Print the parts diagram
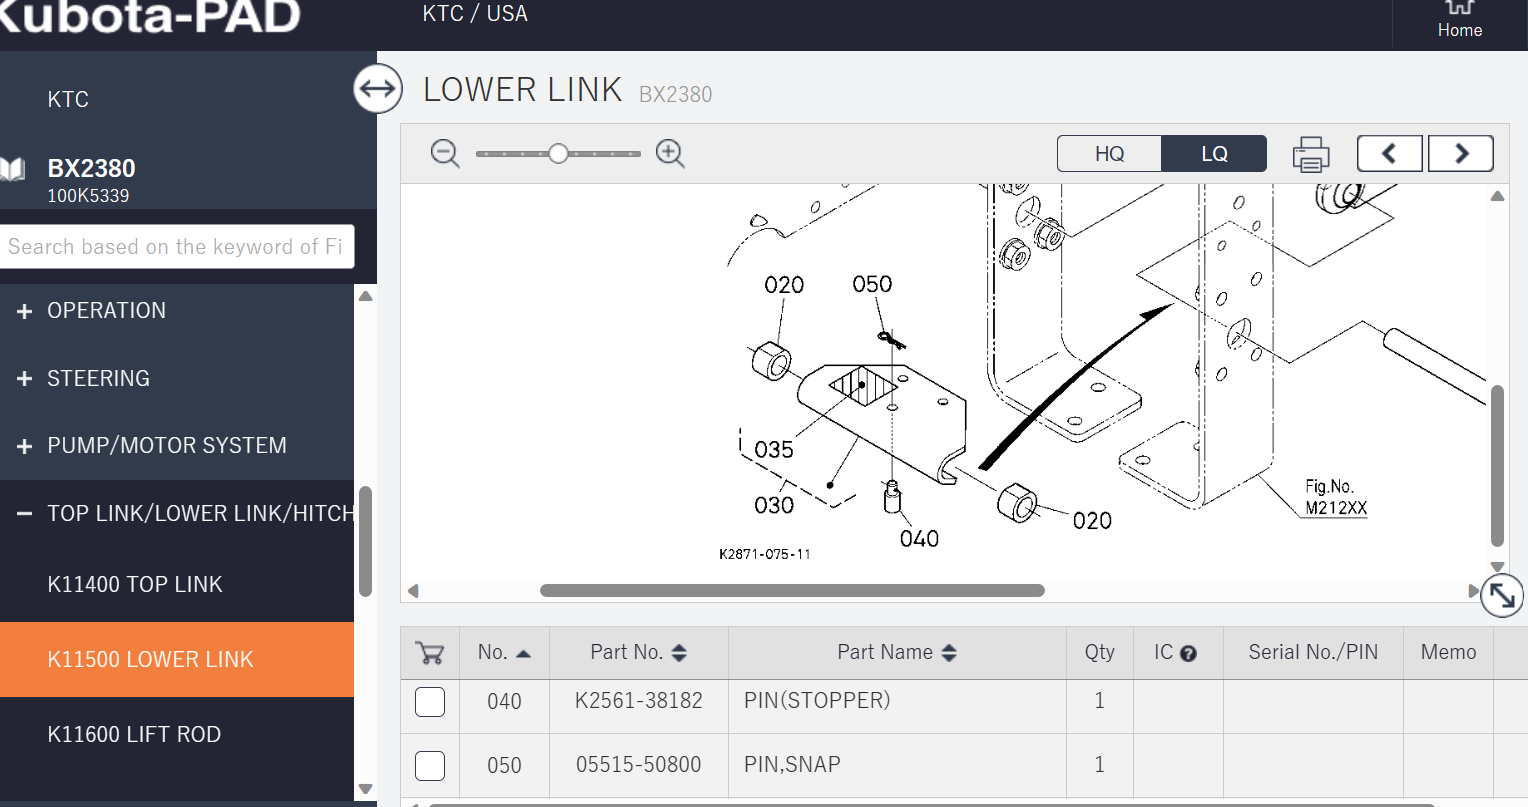Screen dimensions: 1528x807 coord(1310,154)
